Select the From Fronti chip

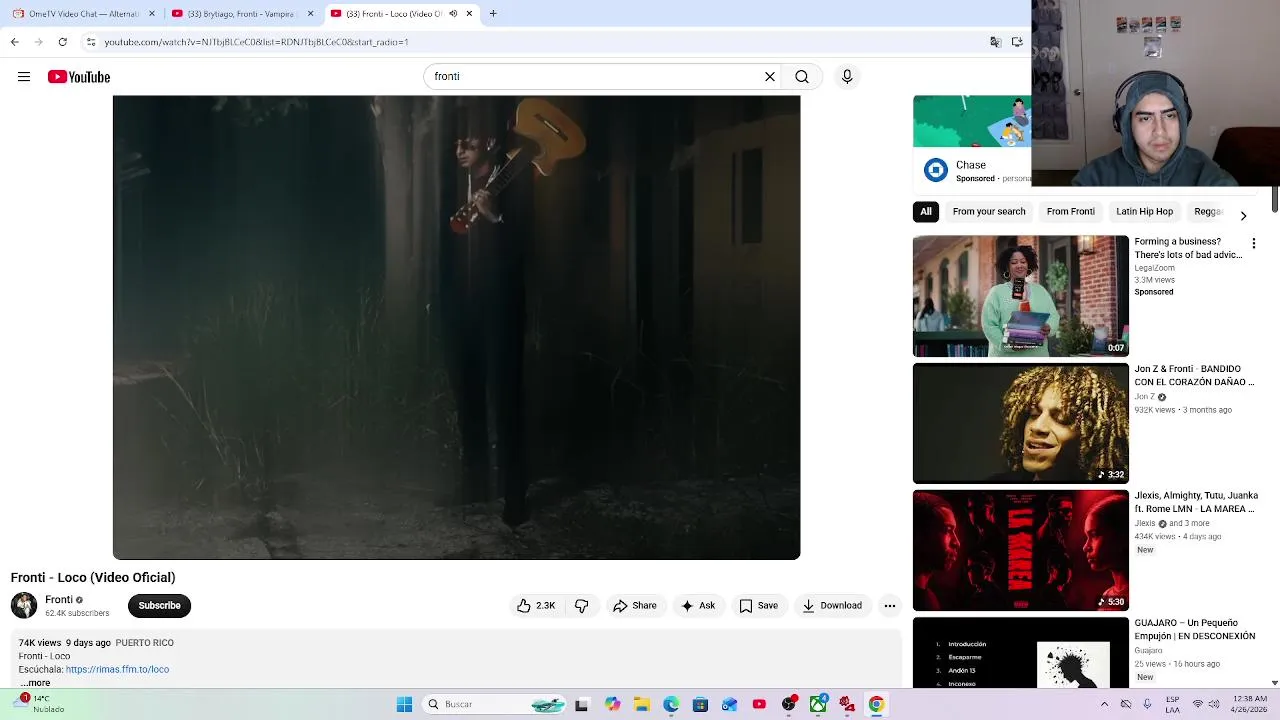(x=1071, y=211)
